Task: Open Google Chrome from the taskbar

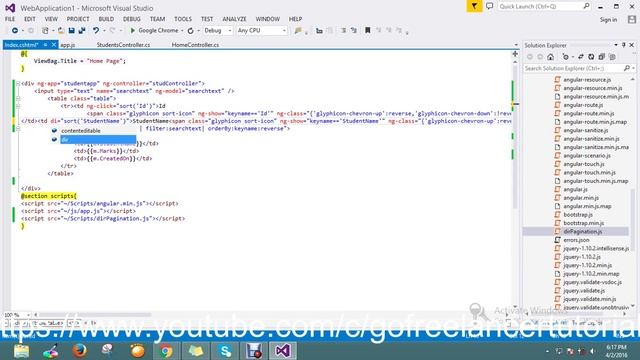Action: coord(166,351)
